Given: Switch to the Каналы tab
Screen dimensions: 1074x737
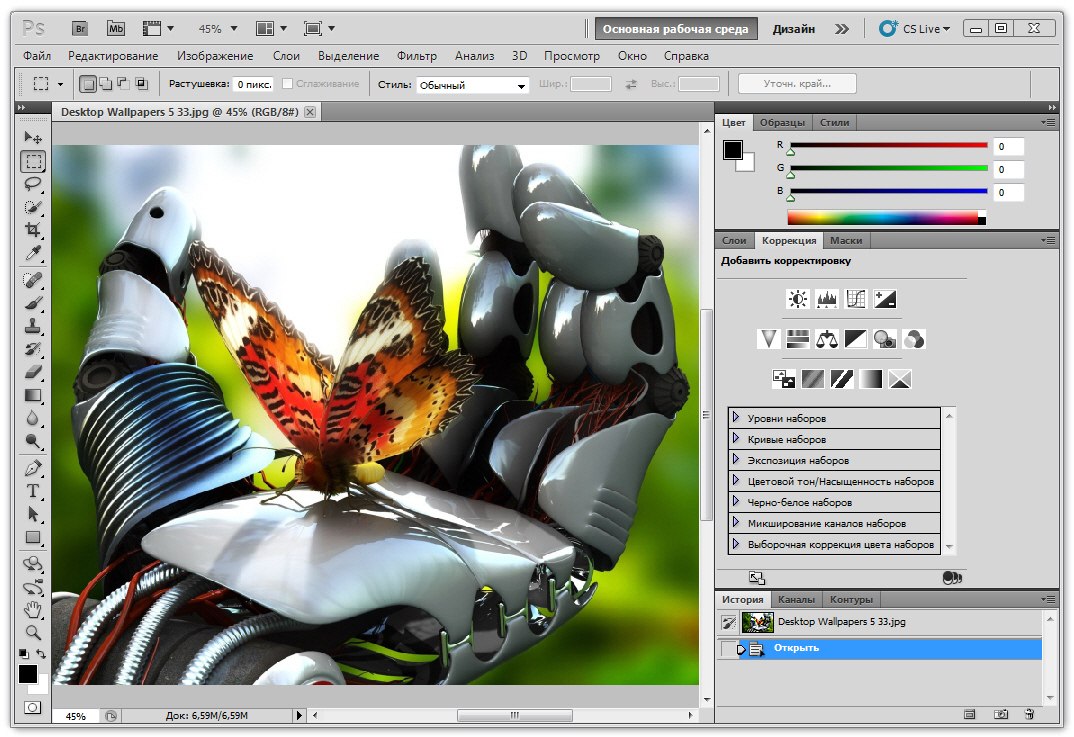Looking at the screenshot, I should pyautogui.click(x=796, y=599).
